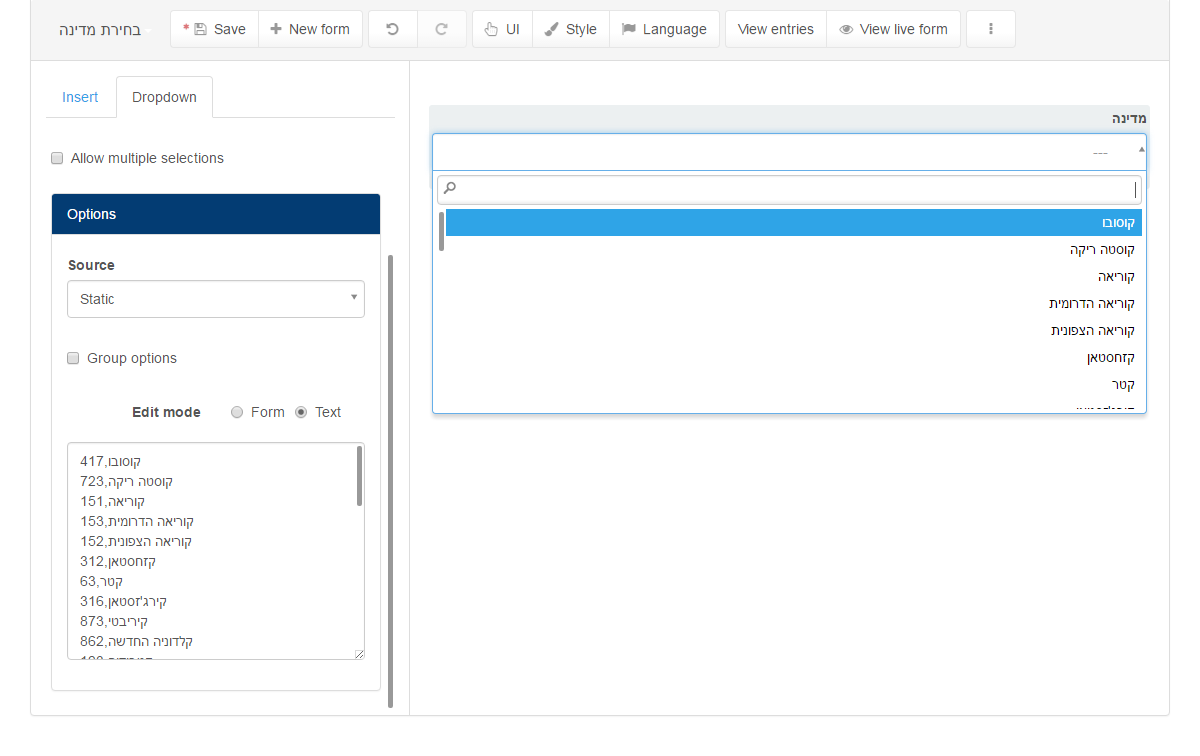Screen dimensions: 1200x756
Task: Click the 862,קלדוניה החדשה line
Action: point(136,641)
